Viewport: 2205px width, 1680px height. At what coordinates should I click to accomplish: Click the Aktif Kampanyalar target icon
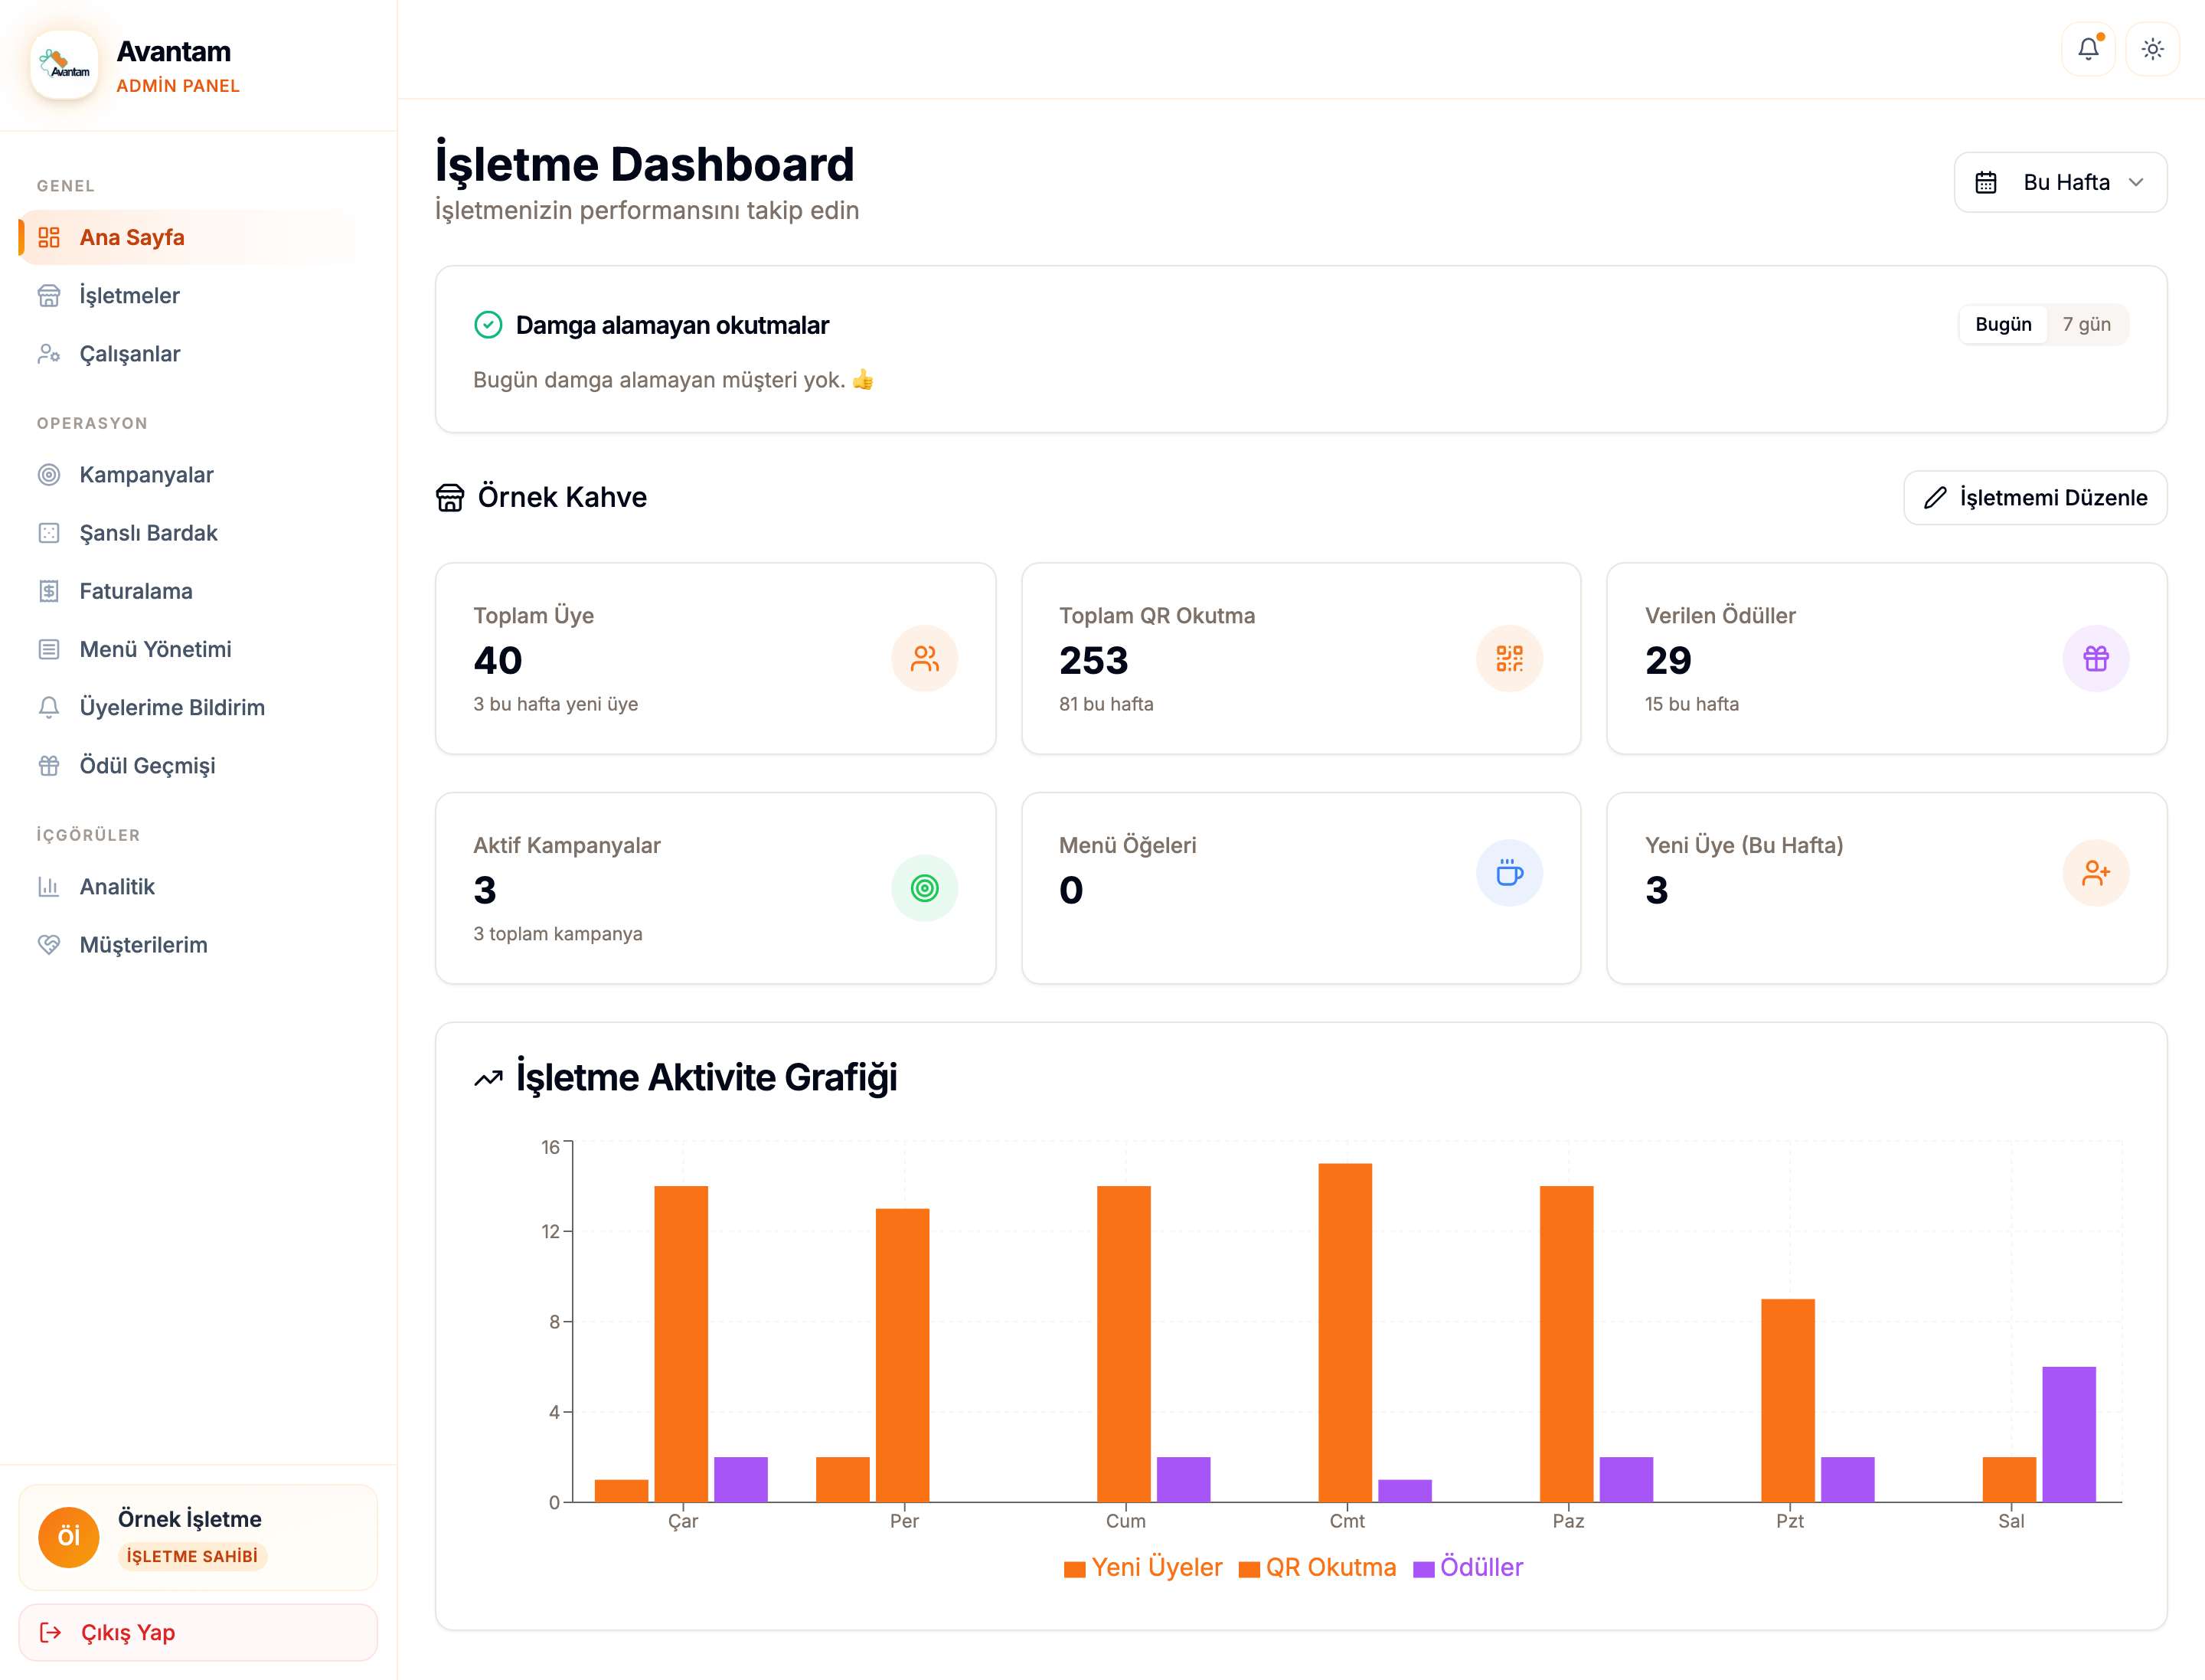(925, 888)
